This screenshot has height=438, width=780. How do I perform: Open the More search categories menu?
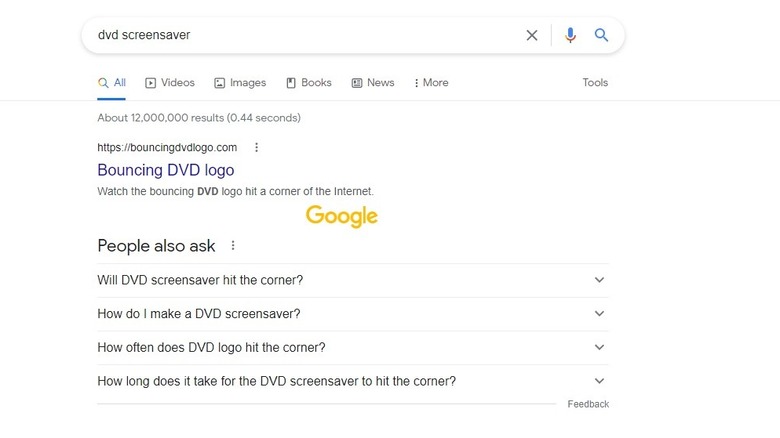tap(430, 83)
